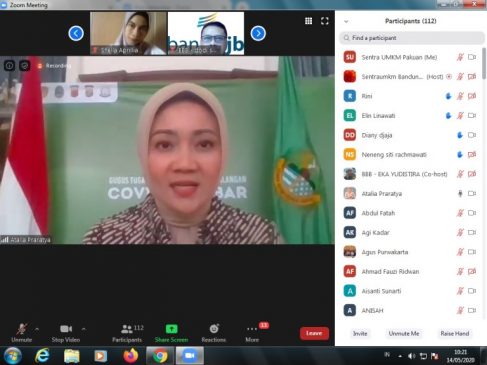The width and height of the screenshot is (487, 365).
Task: Open the More options menu
Action: [x=252, y=333]
